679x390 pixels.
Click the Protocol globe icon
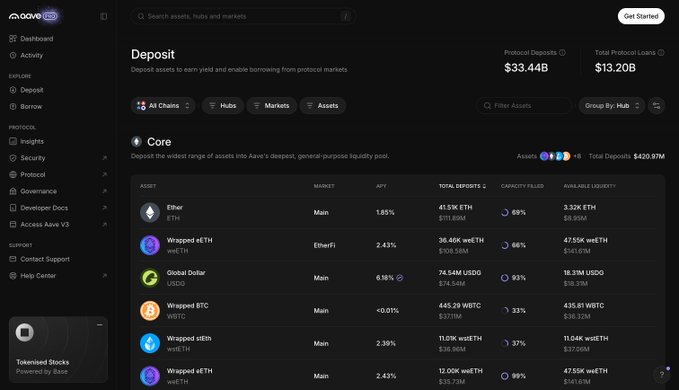[x=13, y=174]
